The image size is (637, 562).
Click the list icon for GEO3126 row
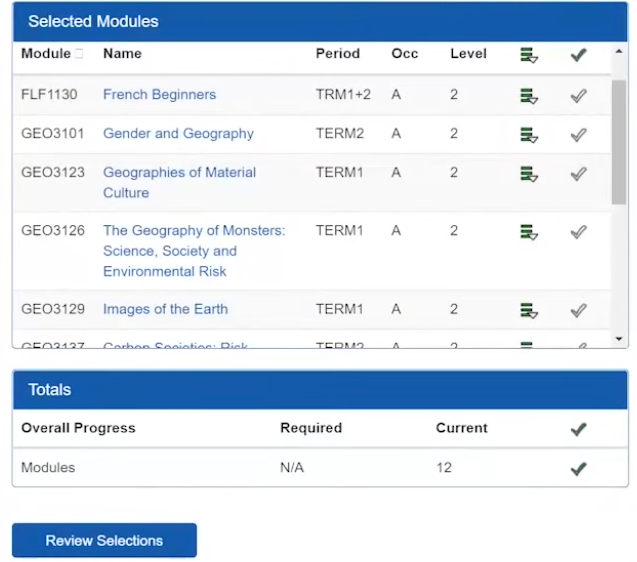point(529,232)
